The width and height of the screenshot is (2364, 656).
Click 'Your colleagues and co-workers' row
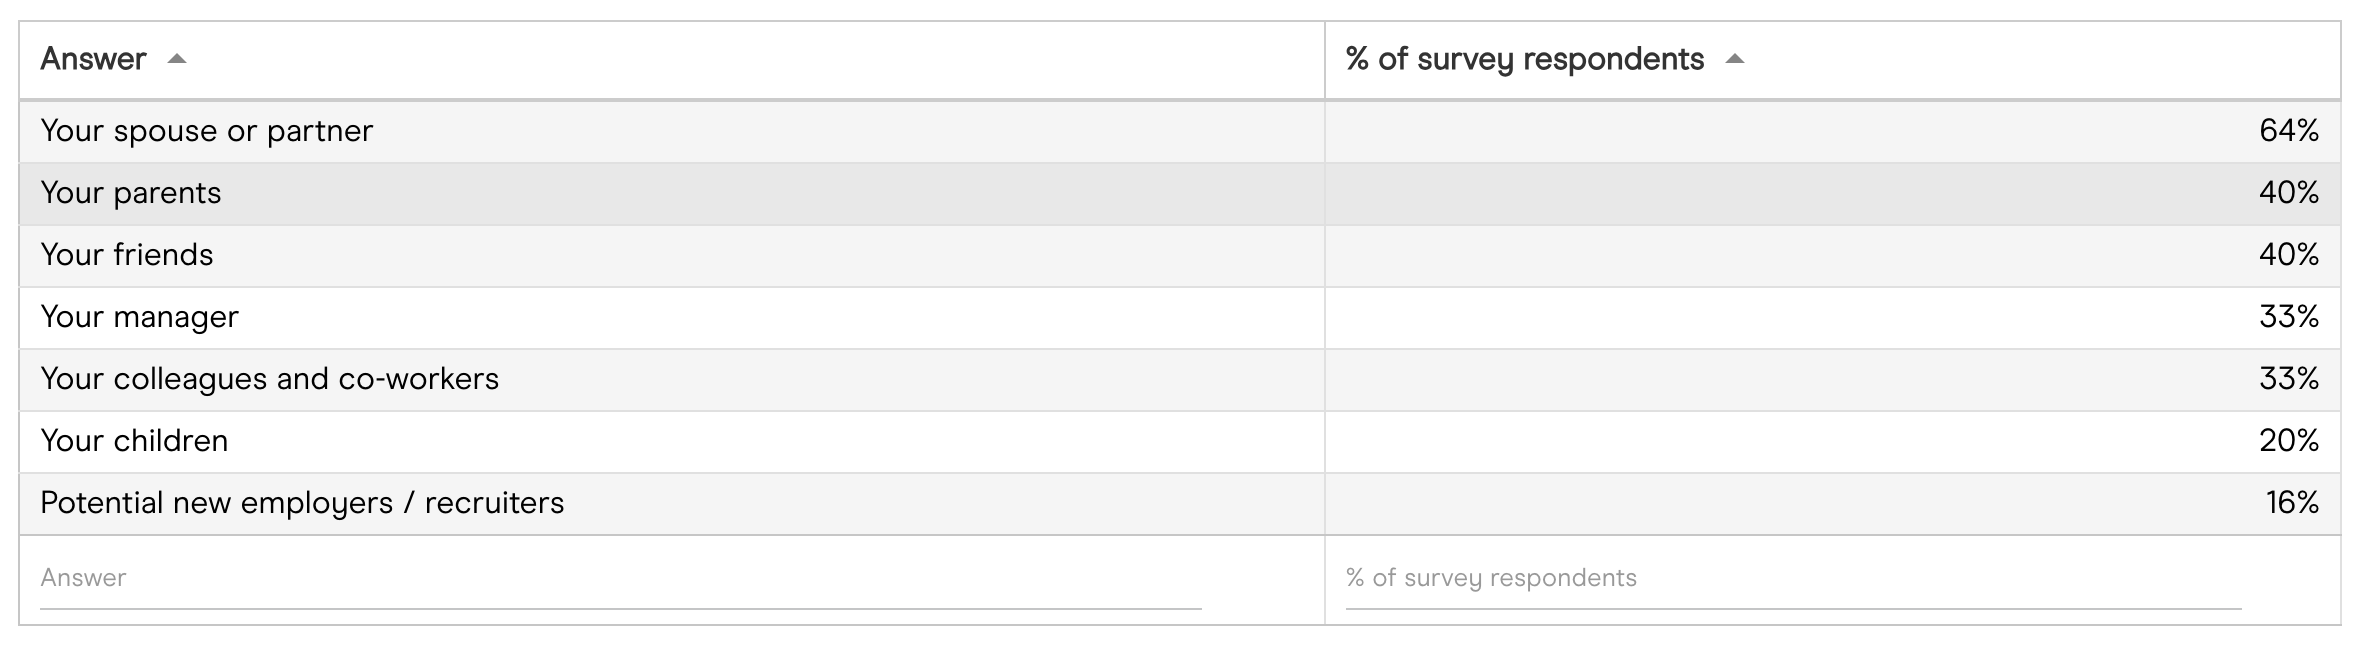point(270,379)
